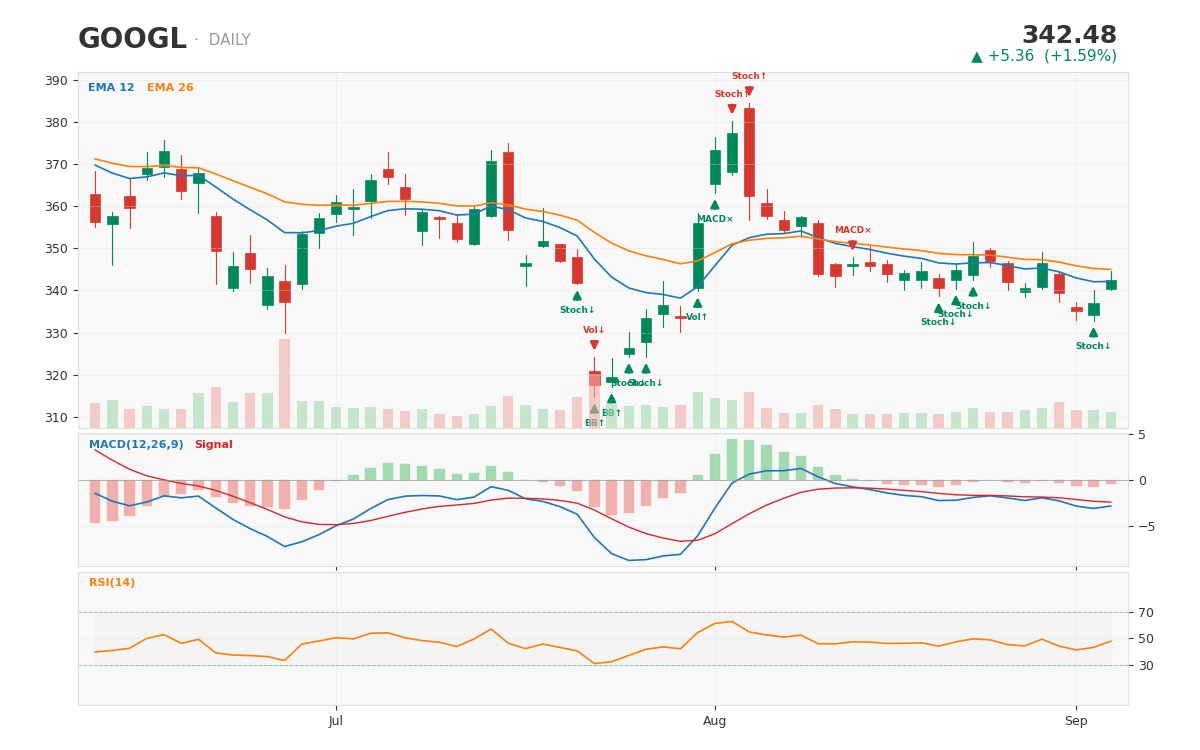Click the MACD axis value 0
This screenshot has width=1200, height=750.
1142,481
